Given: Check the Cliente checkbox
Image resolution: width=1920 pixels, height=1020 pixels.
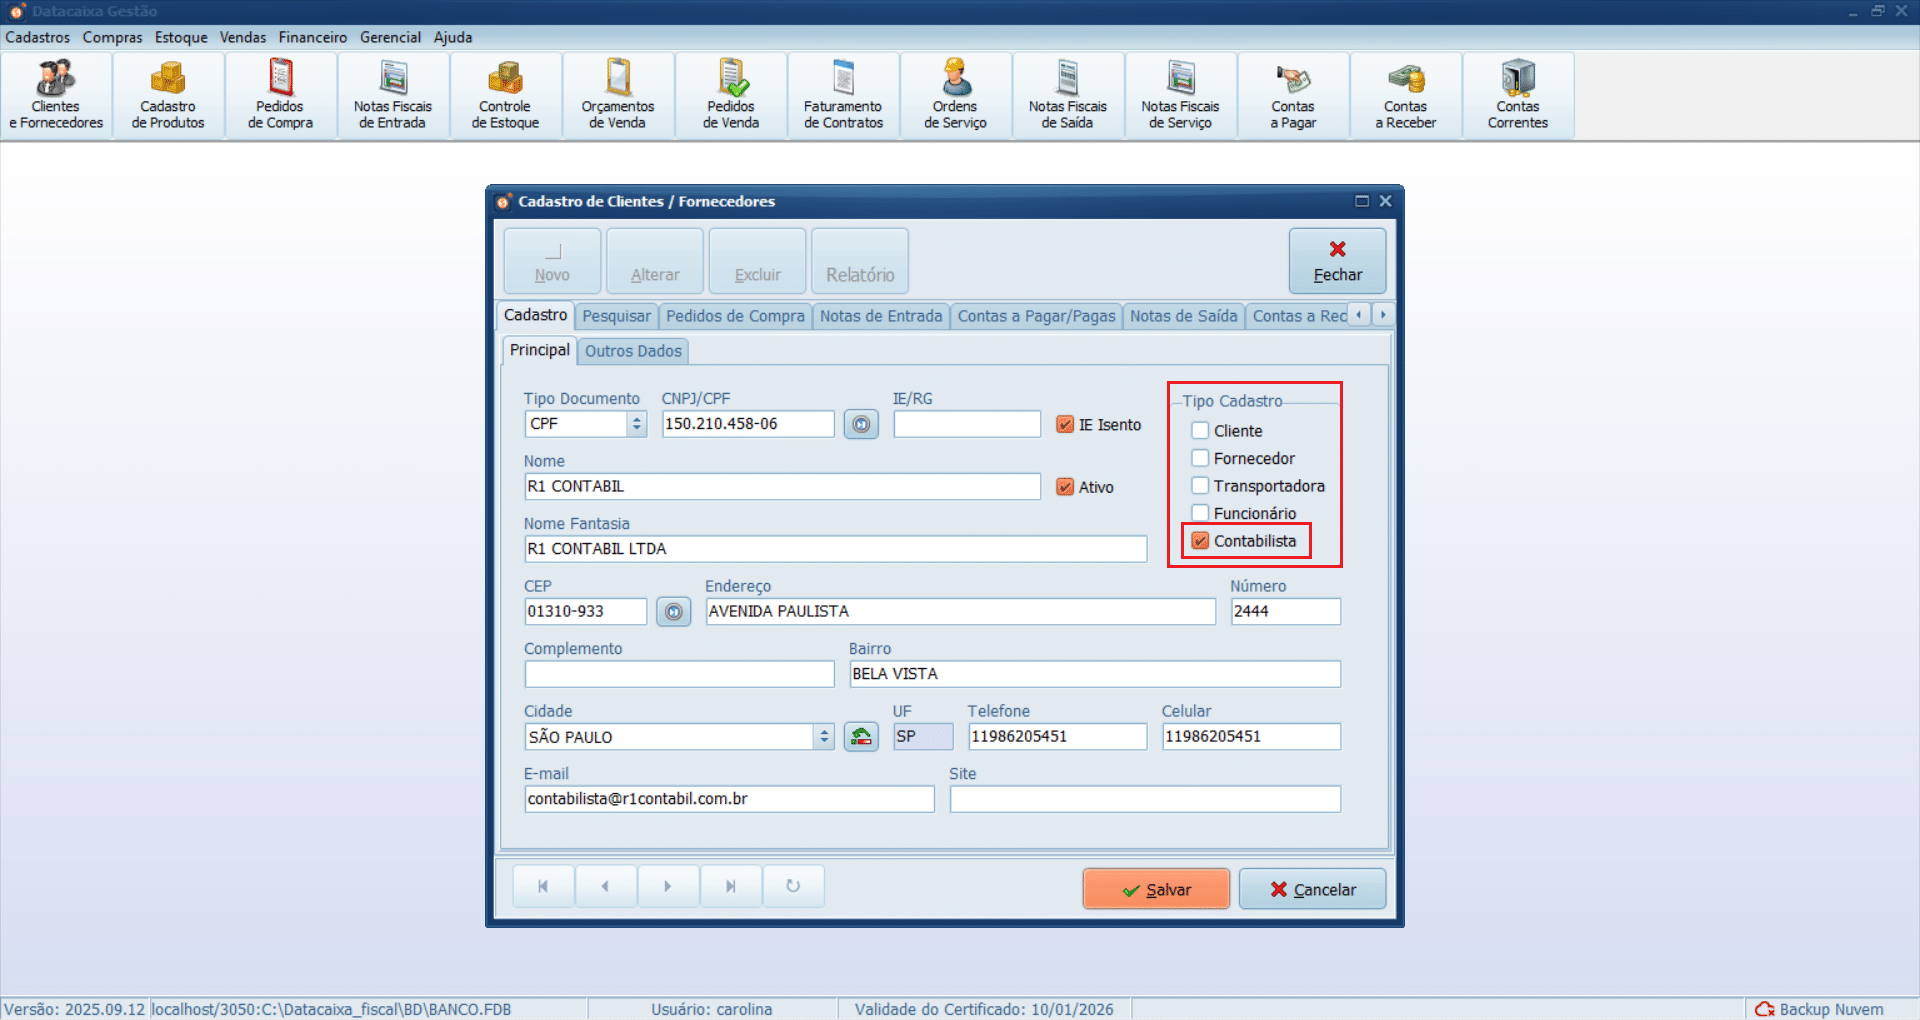Looking at the screenshot, I should [1201, 431].
